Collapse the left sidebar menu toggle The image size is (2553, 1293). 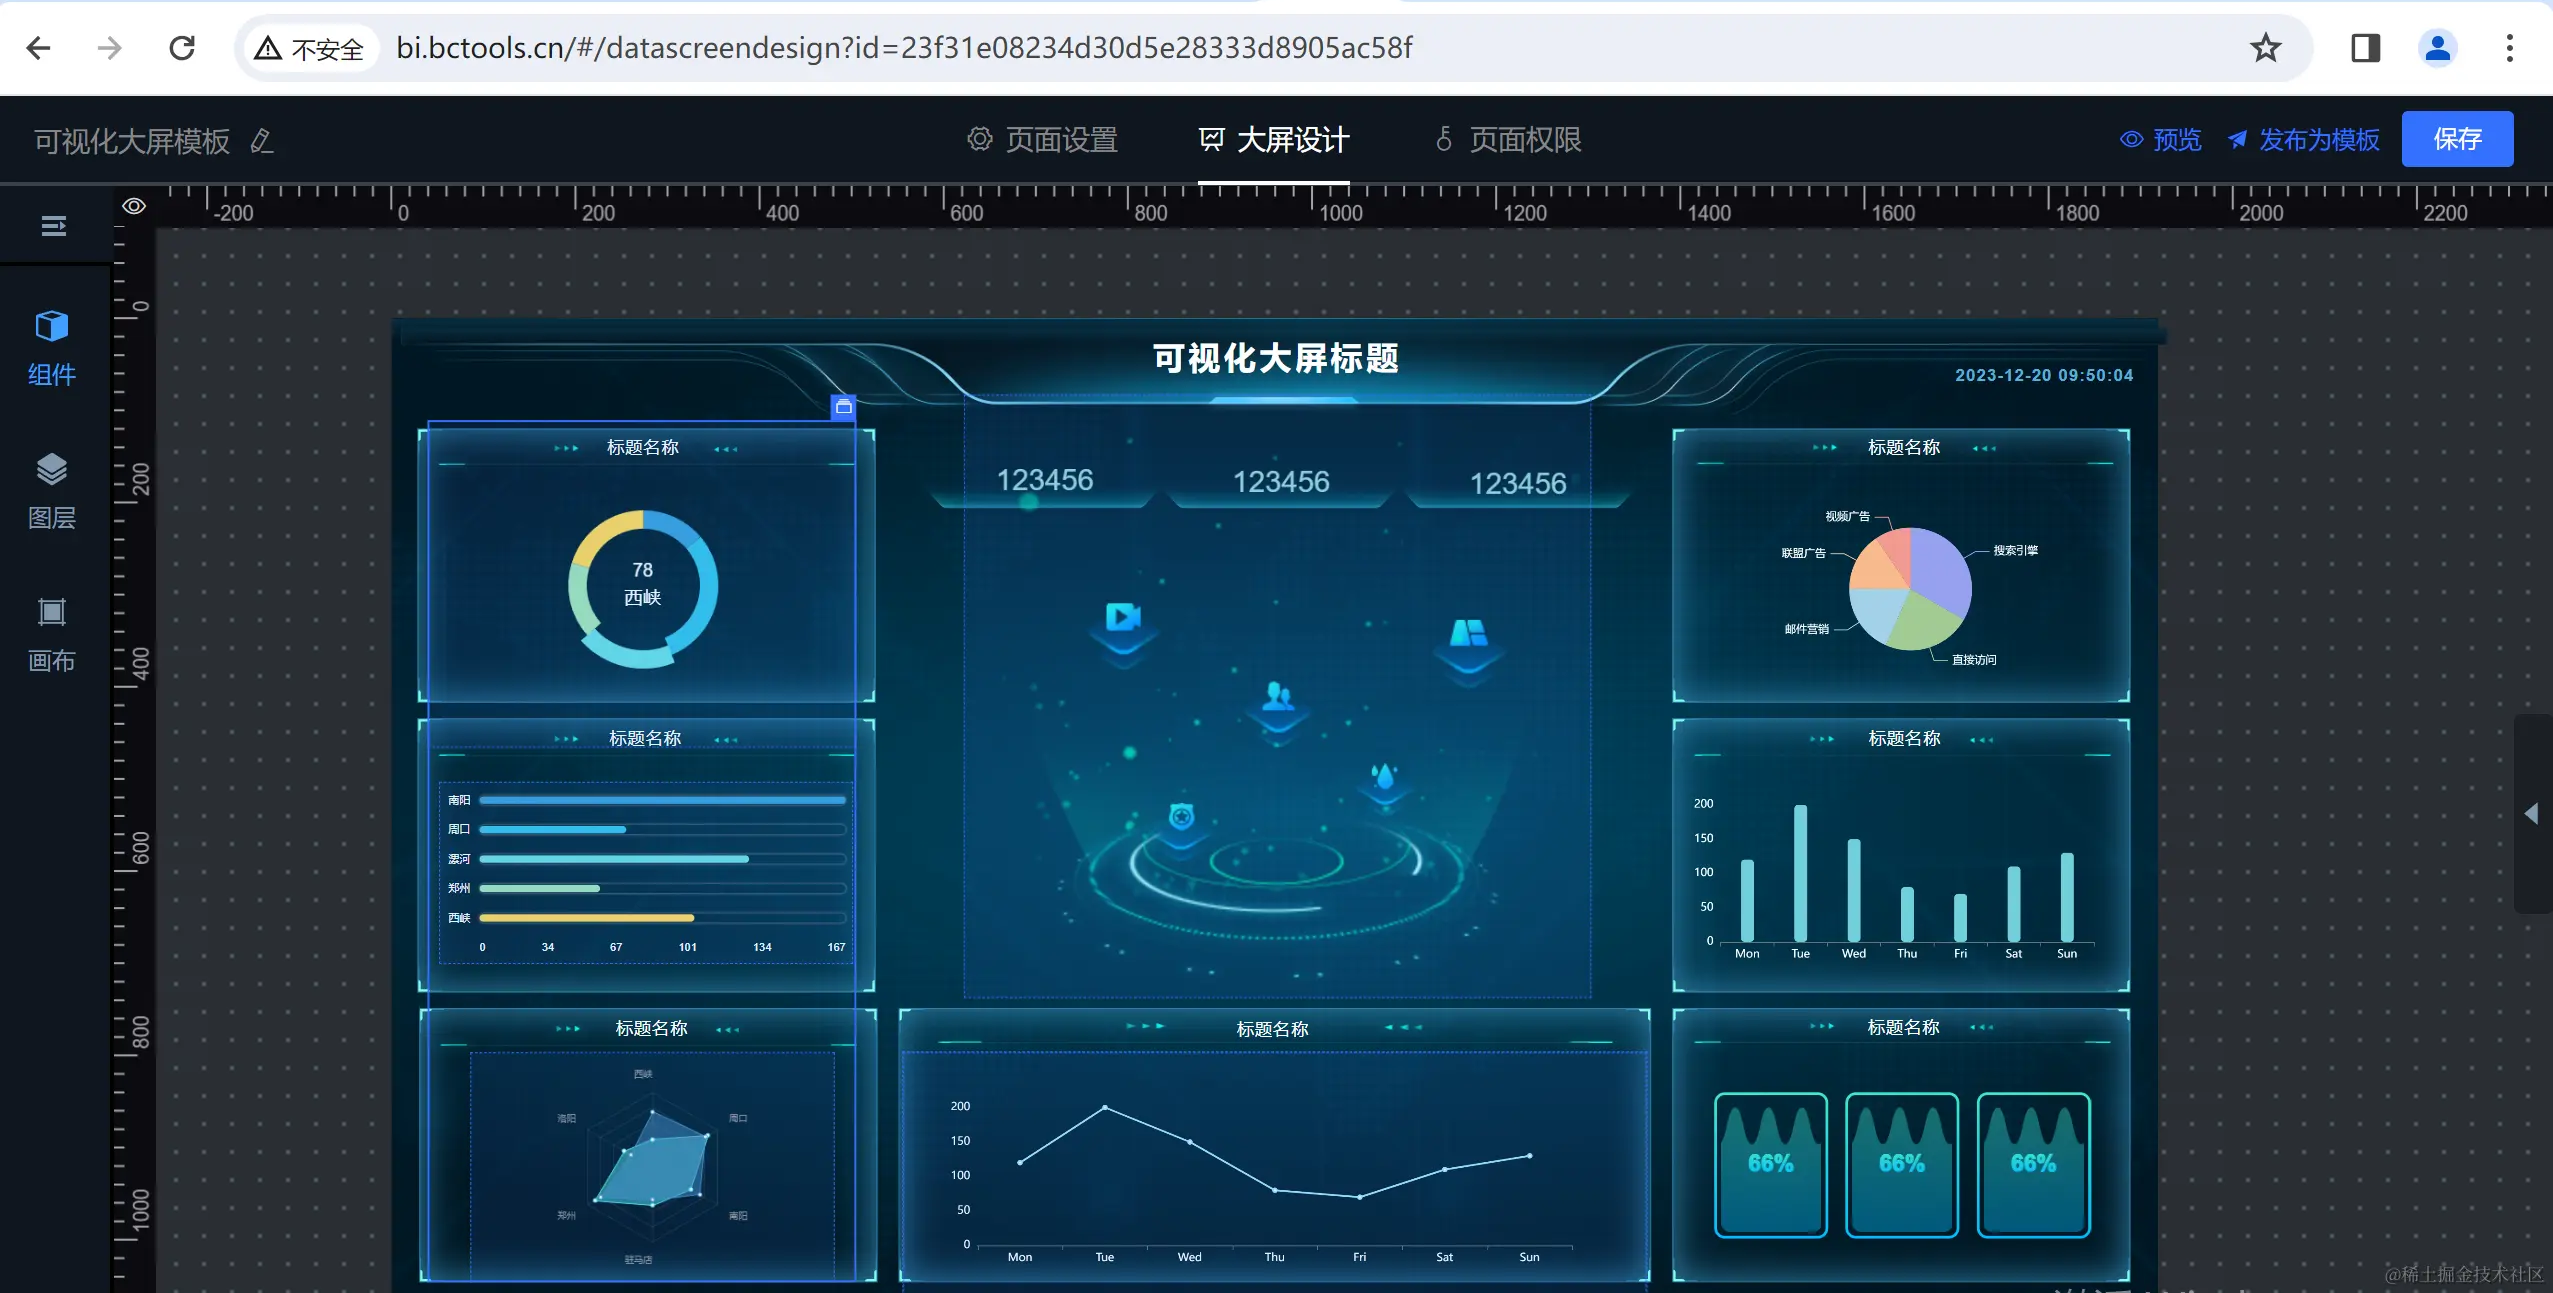[54, 226]
